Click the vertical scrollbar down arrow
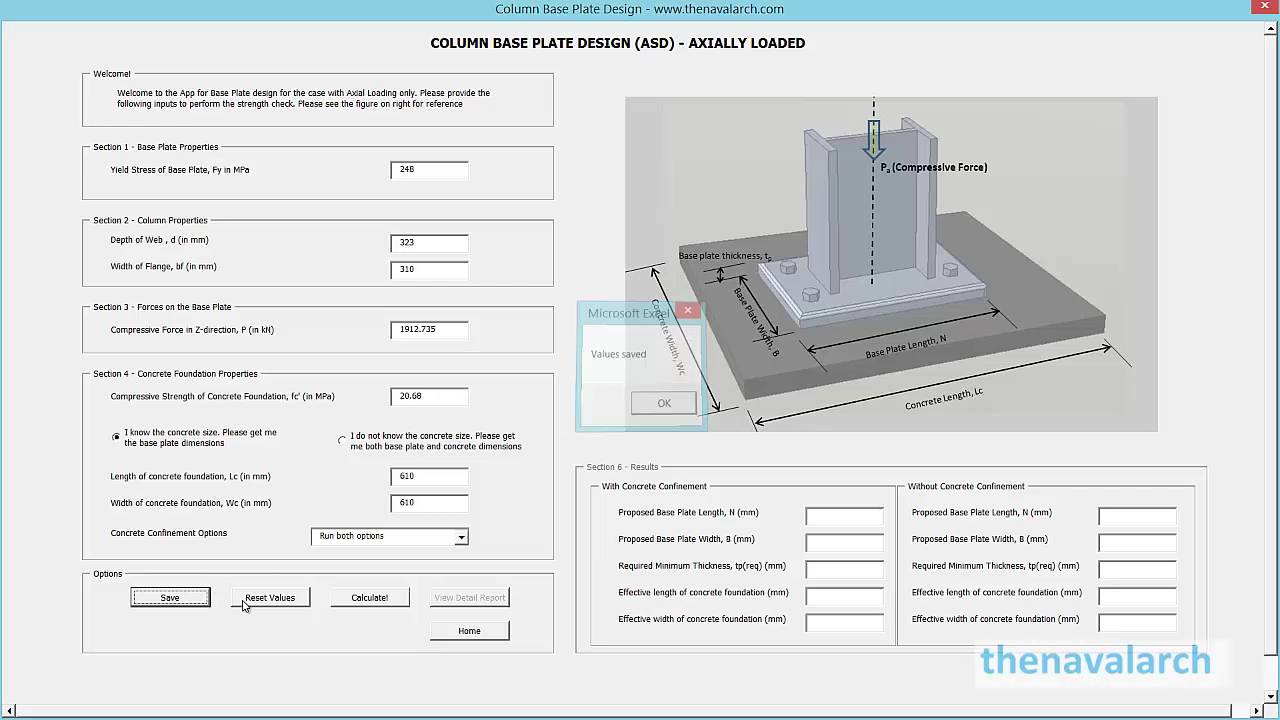Image resolution: width=1280 pixels, height=720 pixels. (1270, 697)
